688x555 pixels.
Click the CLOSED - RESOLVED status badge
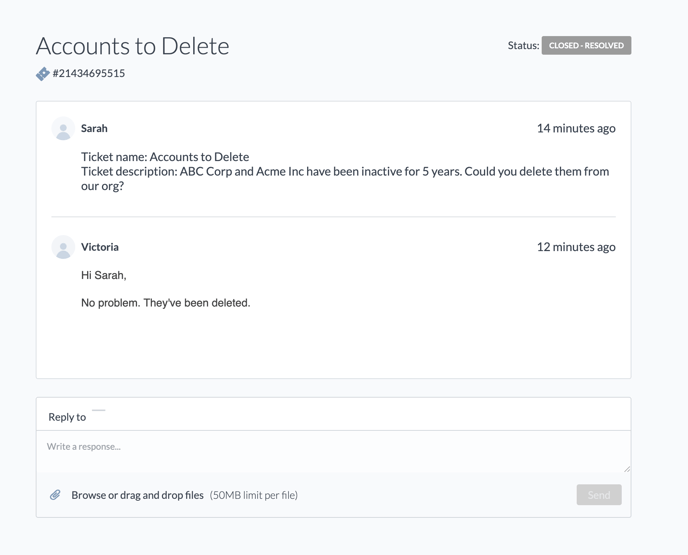point(586,46)
